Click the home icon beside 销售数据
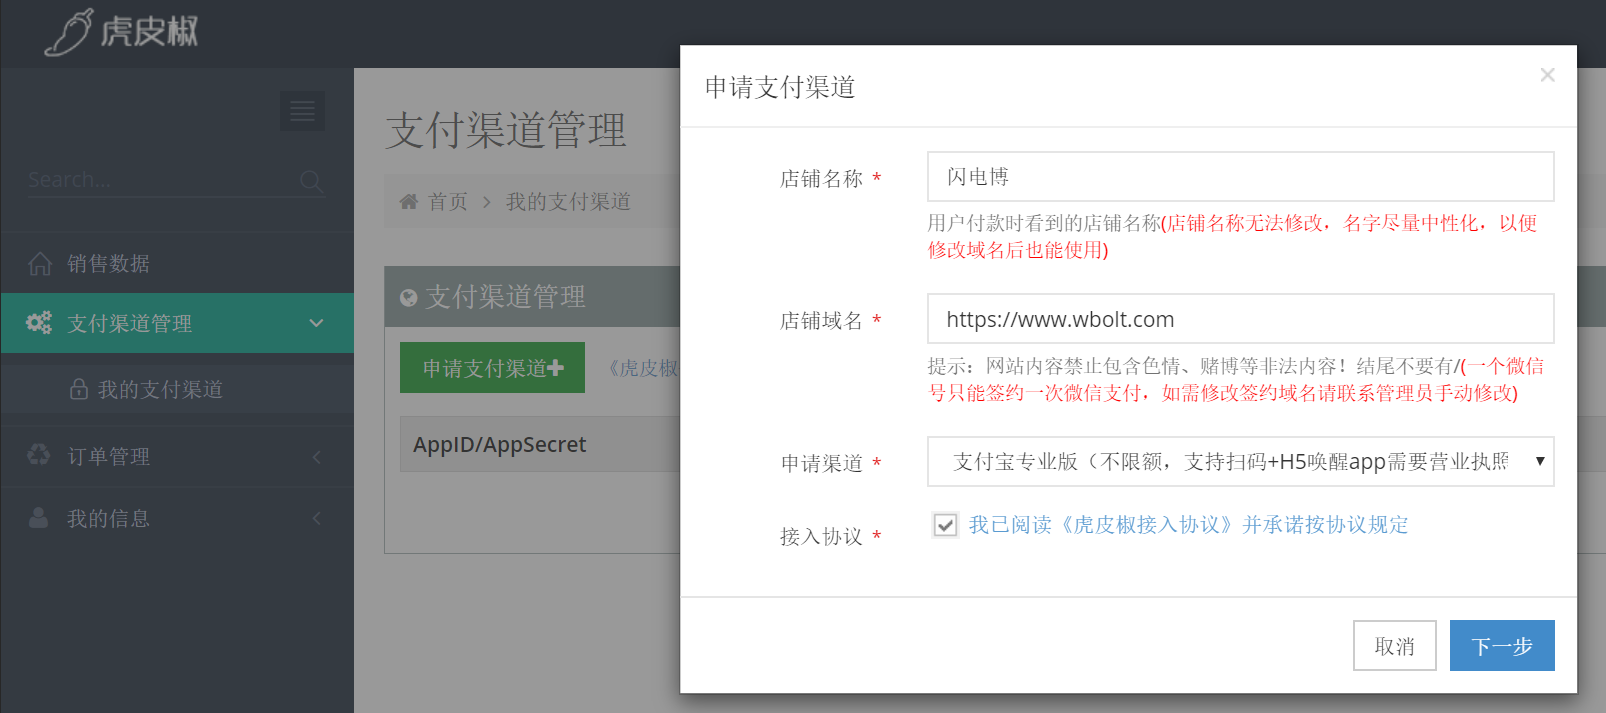The height and width of the screenshot is (713, 1606). click(40, 263)
